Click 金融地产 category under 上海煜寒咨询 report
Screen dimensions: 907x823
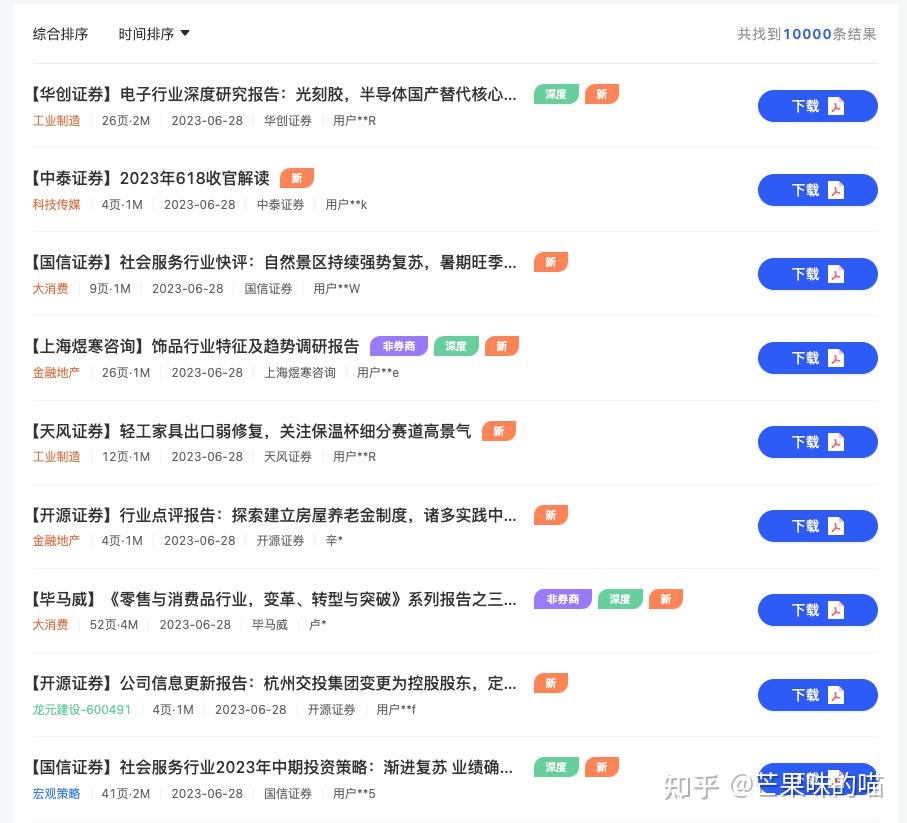[x=56, y=372]
